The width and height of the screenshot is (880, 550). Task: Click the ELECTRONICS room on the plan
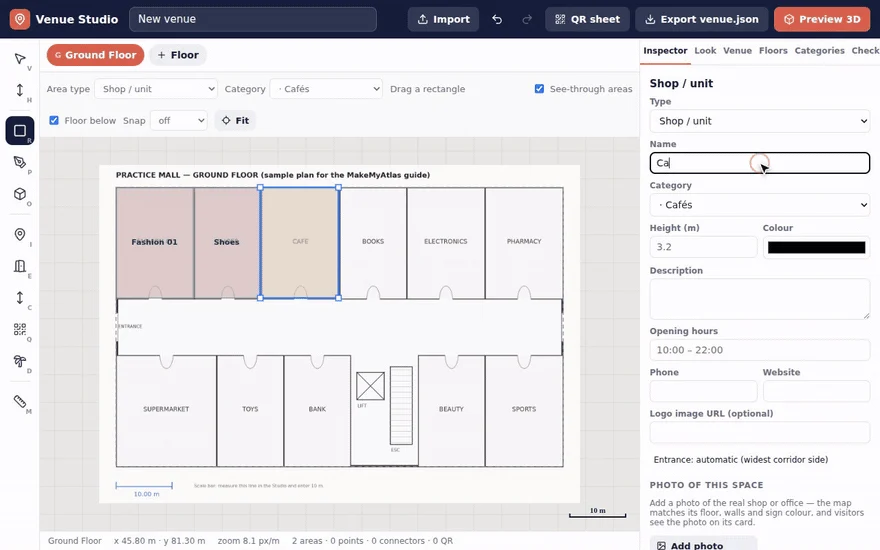click(446, 241)
